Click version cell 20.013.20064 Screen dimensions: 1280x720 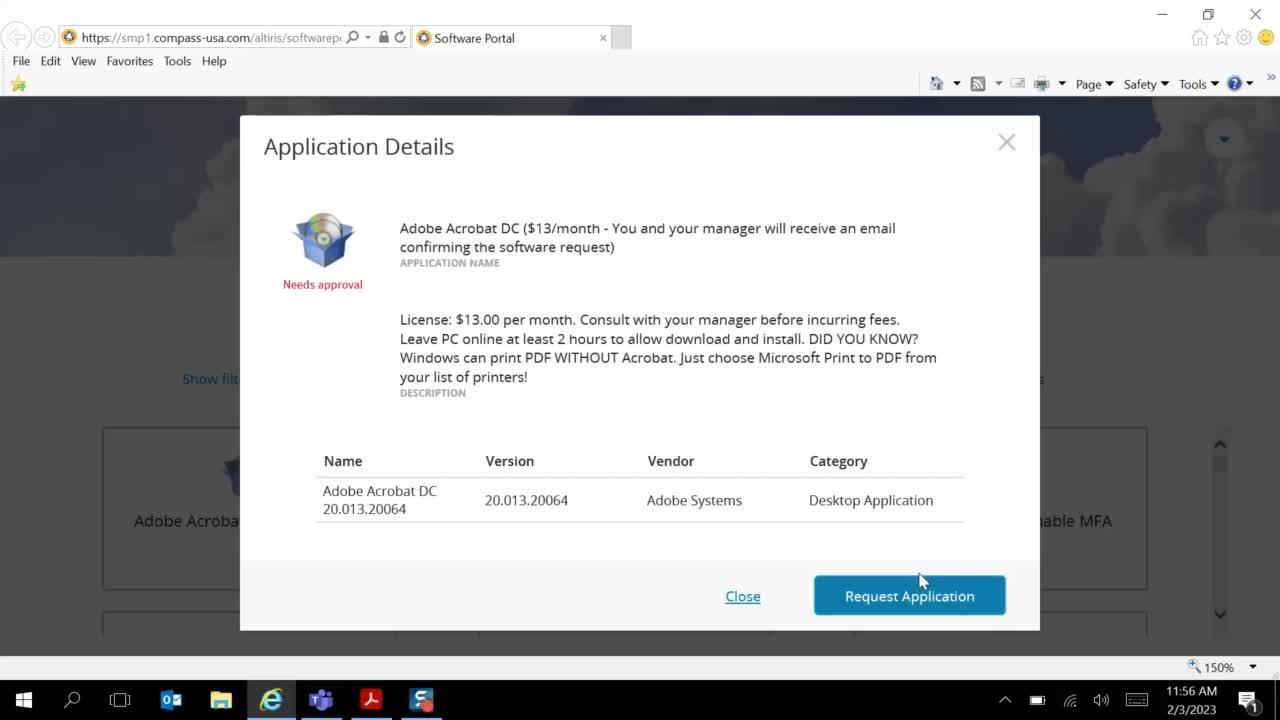coord(526,500)
